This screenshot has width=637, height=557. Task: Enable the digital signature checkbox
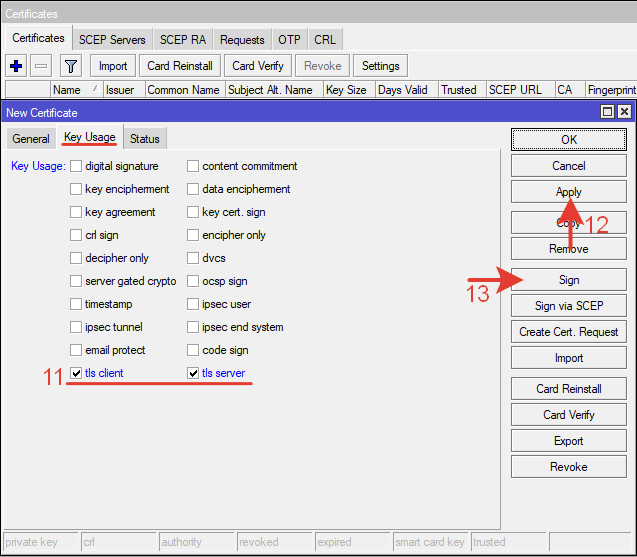76,166
